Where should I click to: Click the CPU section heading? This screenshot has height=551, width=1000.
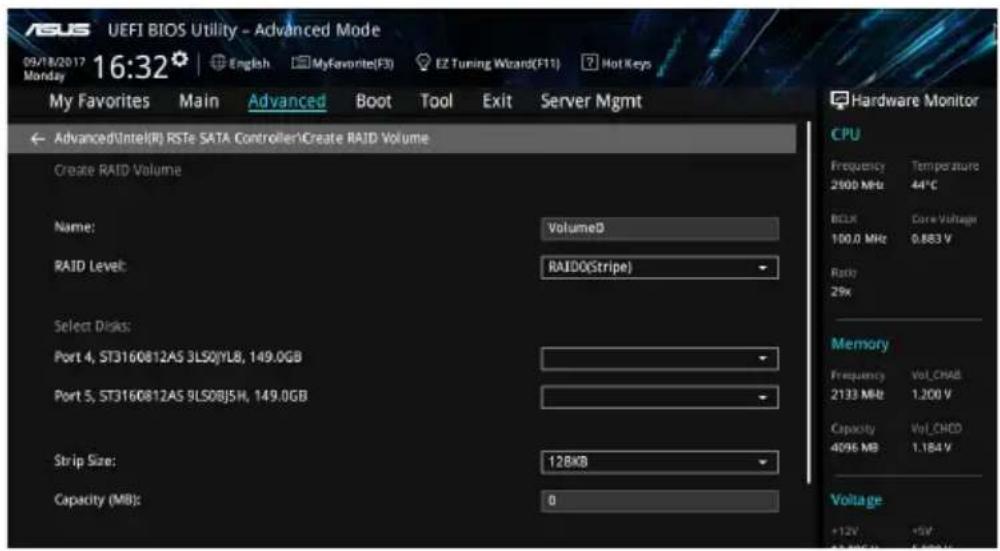point(846,135)
